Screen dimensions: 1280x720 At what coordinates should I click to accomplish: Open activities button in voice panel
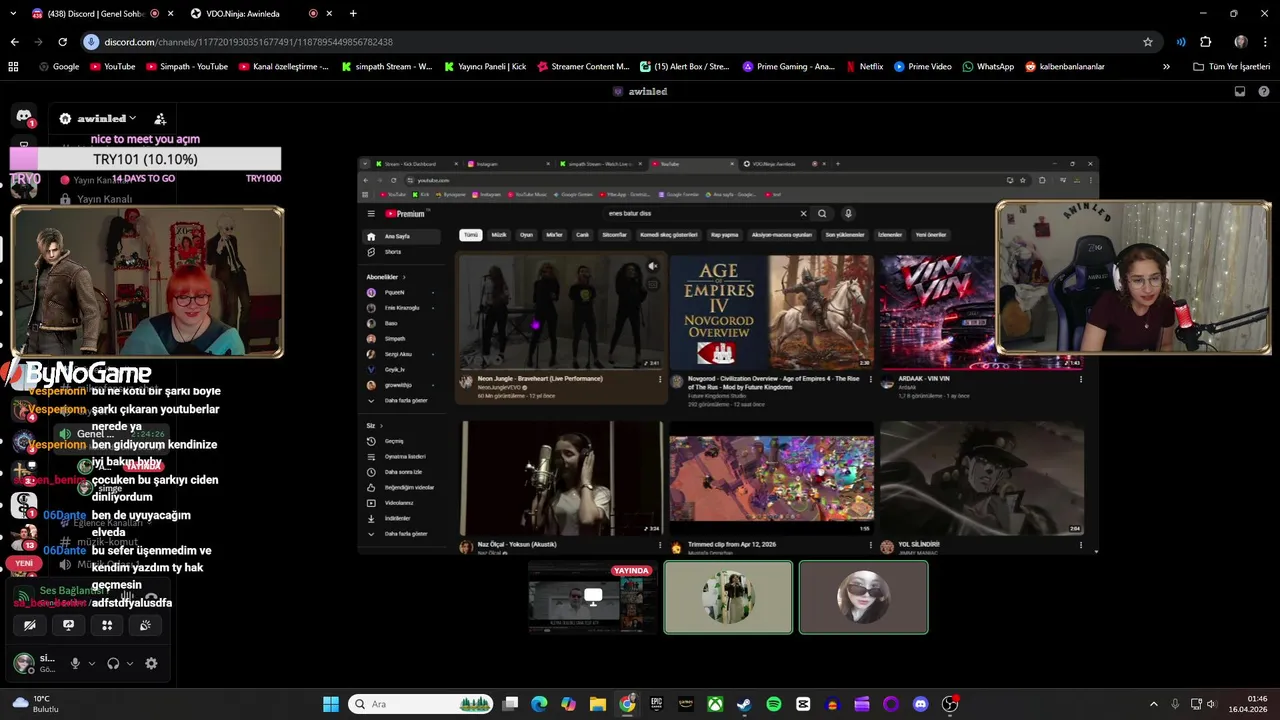coord(107,625)
